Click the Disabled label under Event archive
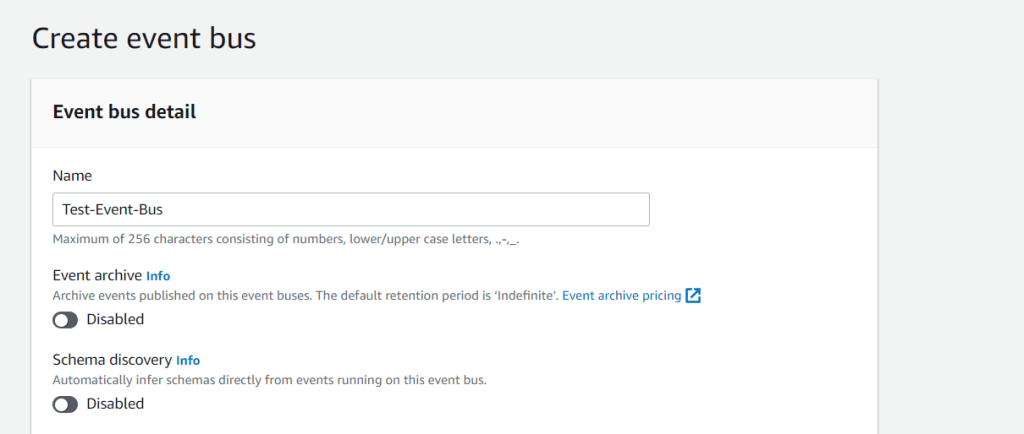Viewport: 1024px width, 434px height. [x=115, y=320]
